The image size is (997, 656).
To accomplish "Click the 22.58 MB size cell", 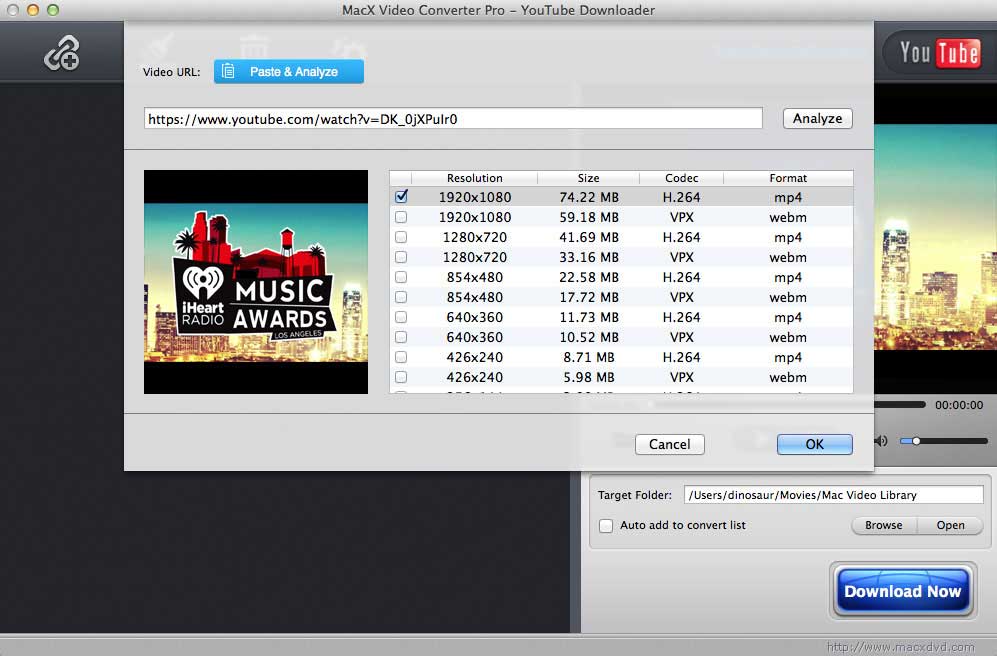I will click(589, 277).
